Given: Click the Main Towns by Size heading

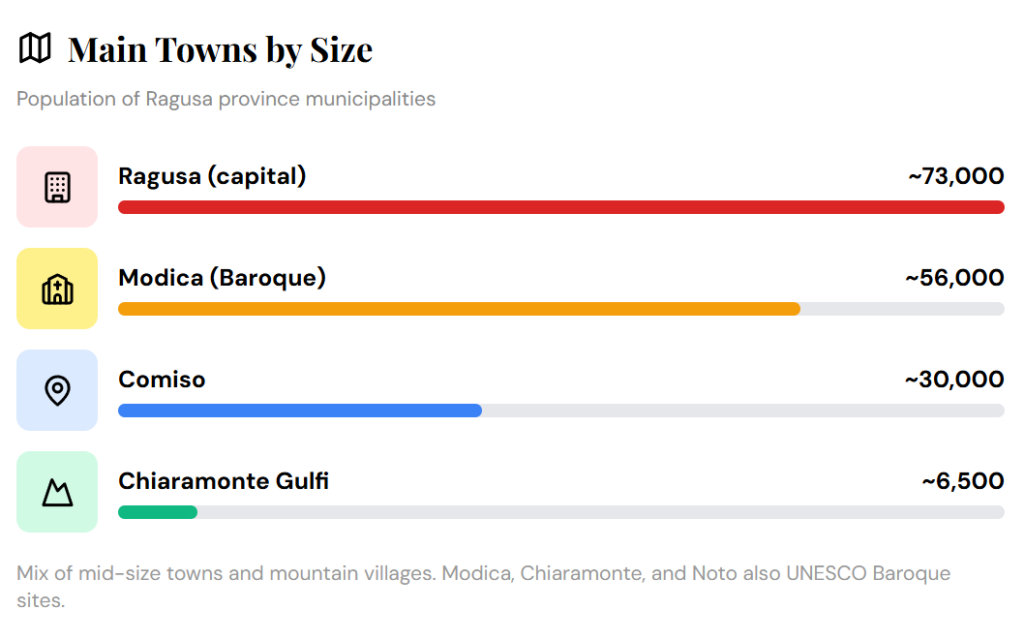Looking at the screenshot, I should pos(220,49).
